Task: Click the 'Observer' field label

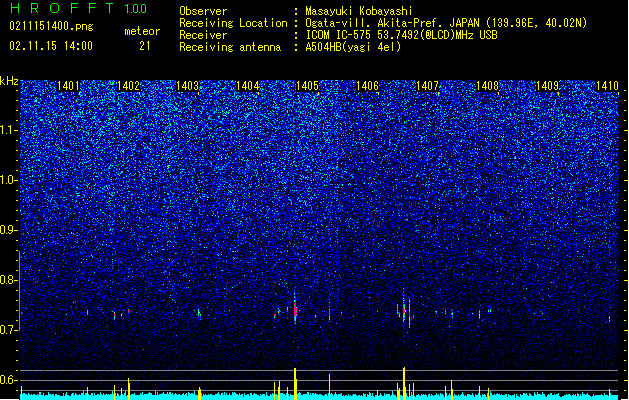Action: click(203, 11)
